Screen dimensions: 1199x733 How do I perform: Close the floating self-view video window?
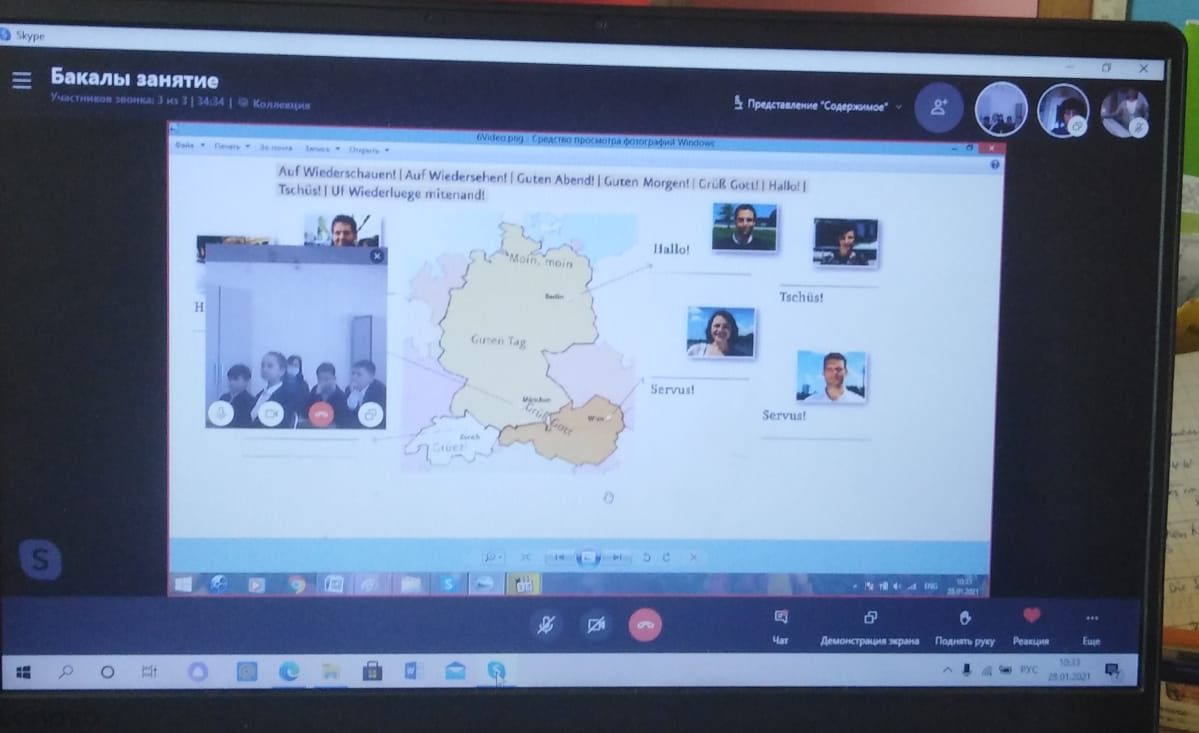376,256
